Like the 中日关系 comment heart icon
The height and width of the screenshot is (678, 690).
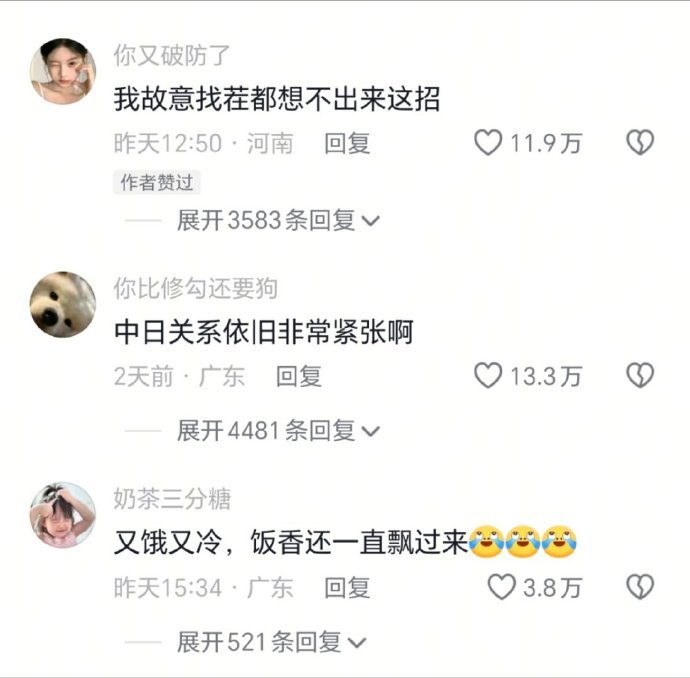coord(488,375)
